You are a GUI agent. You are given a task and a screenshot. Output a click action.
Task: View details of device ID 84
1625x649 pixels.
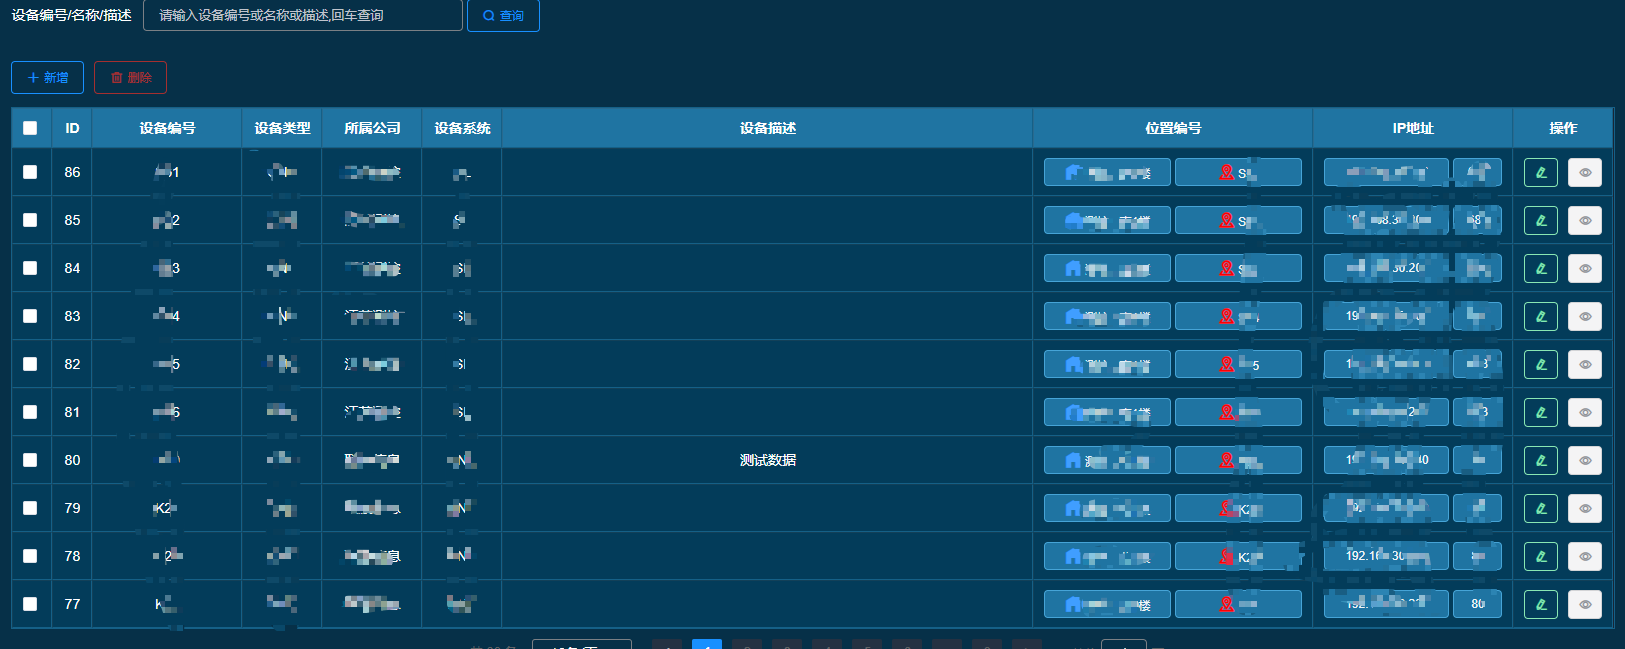(1585, 268)
